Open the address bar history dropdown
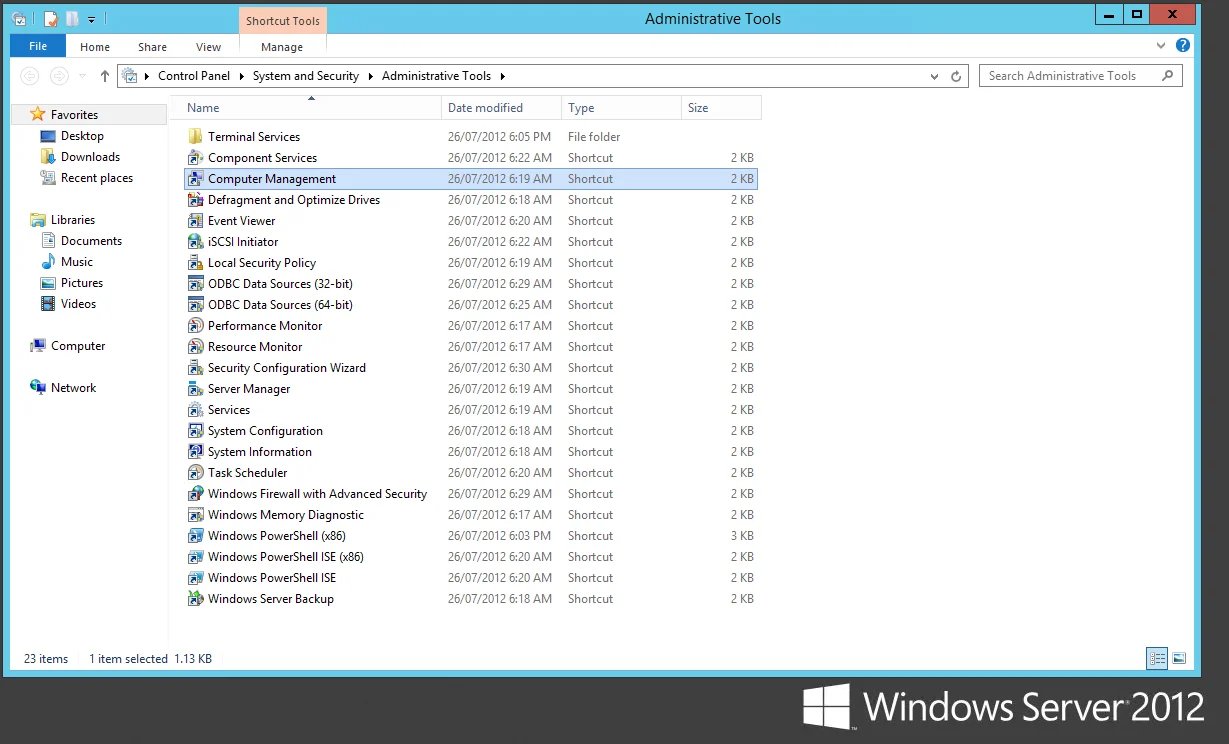 934,76
